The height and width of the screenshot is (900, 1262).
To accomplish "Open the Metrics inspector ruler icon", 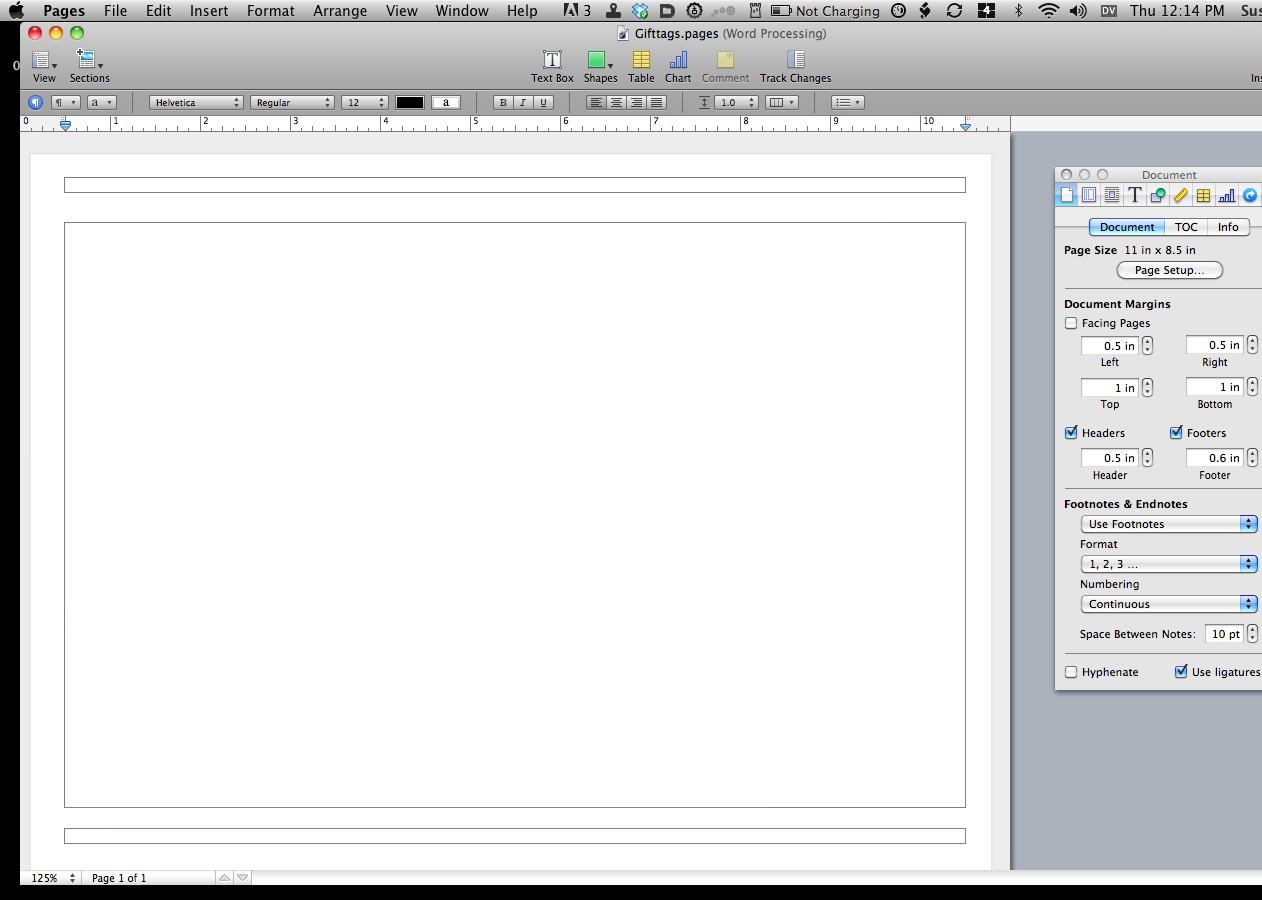I will point(1181,195).
